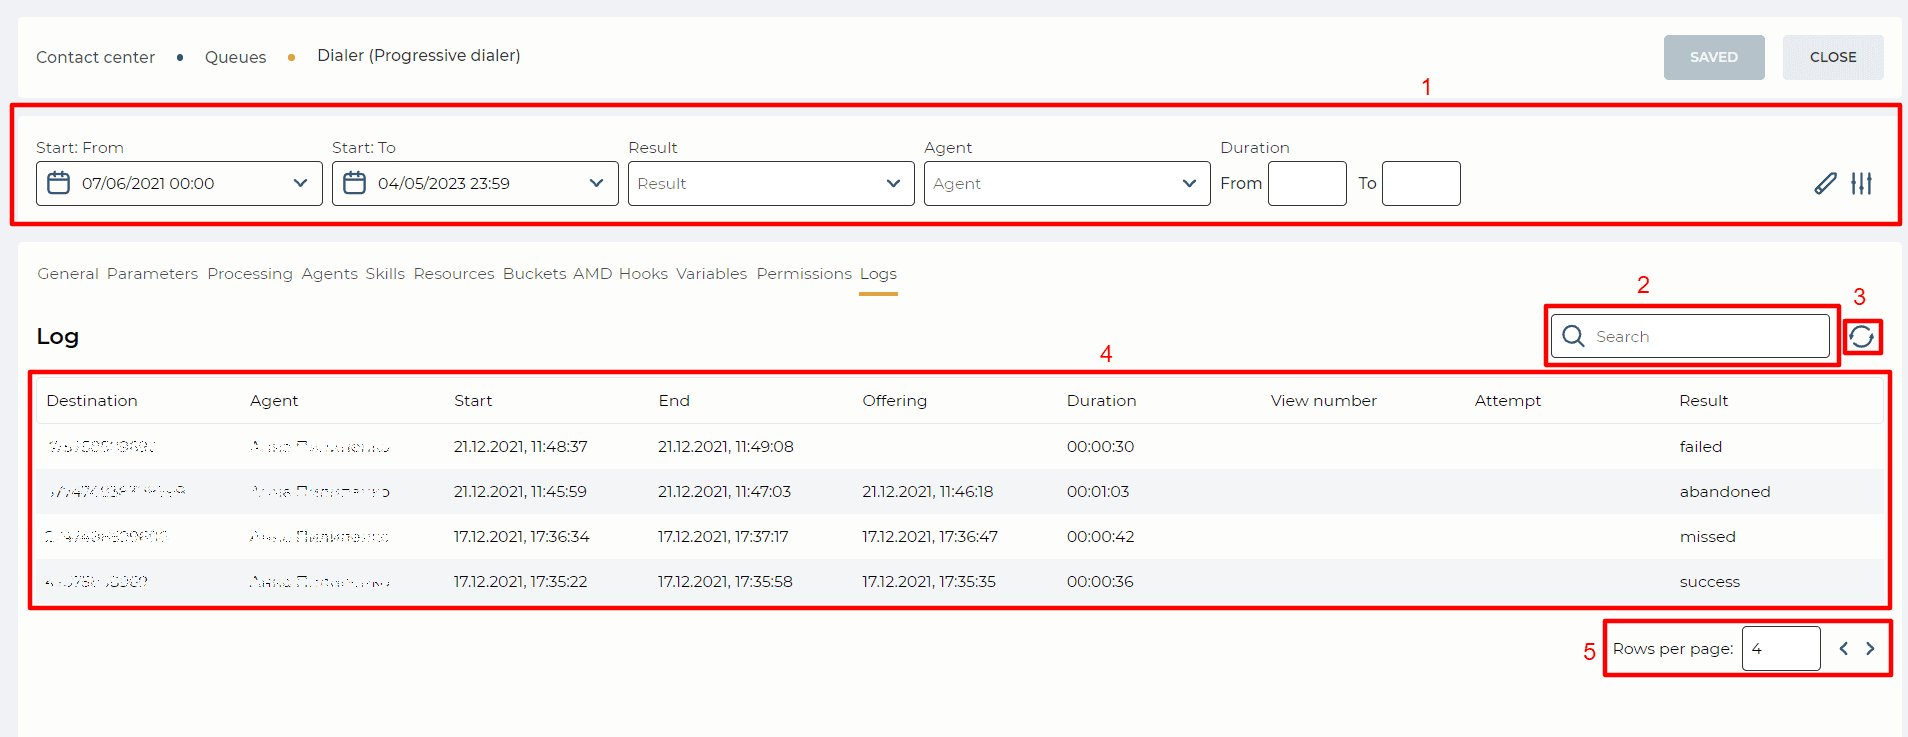Select the Skills tab
The width and height of the screenshot is (1908, 737).
point(385,273)
